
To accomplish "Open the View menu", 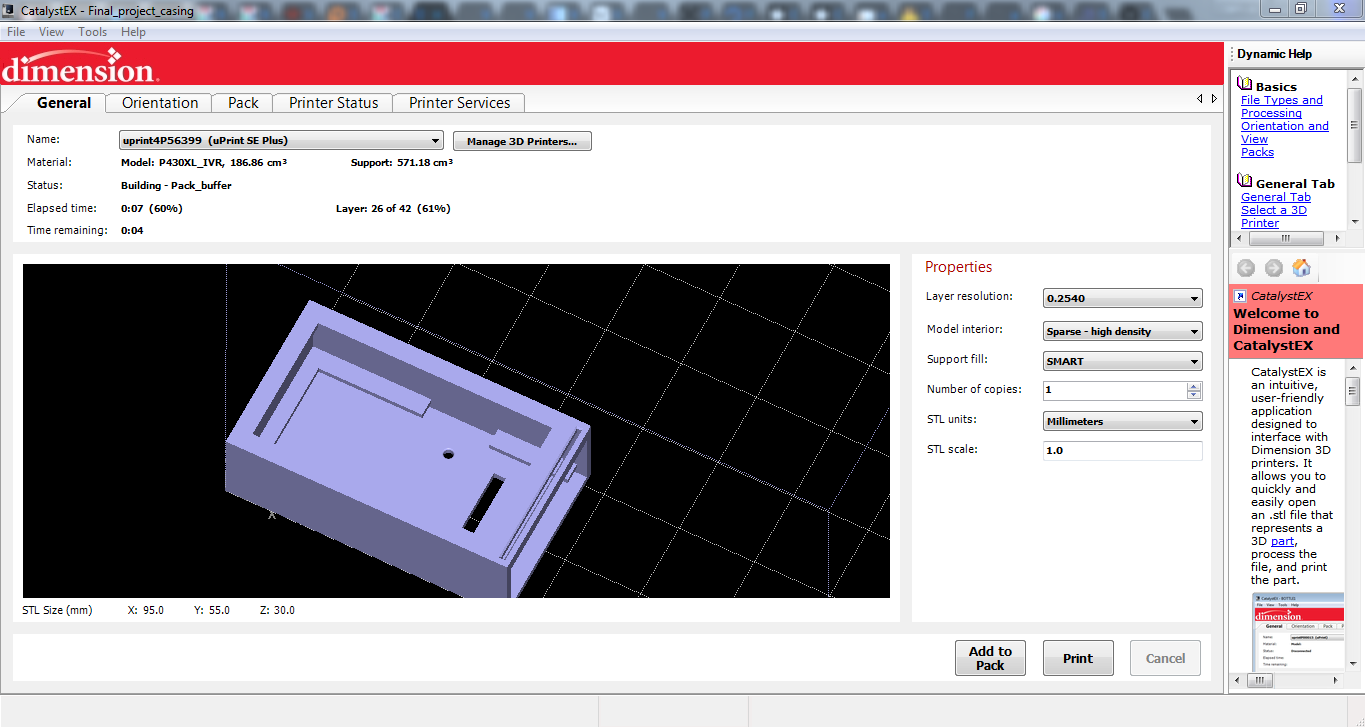I will tap(51, 32).
